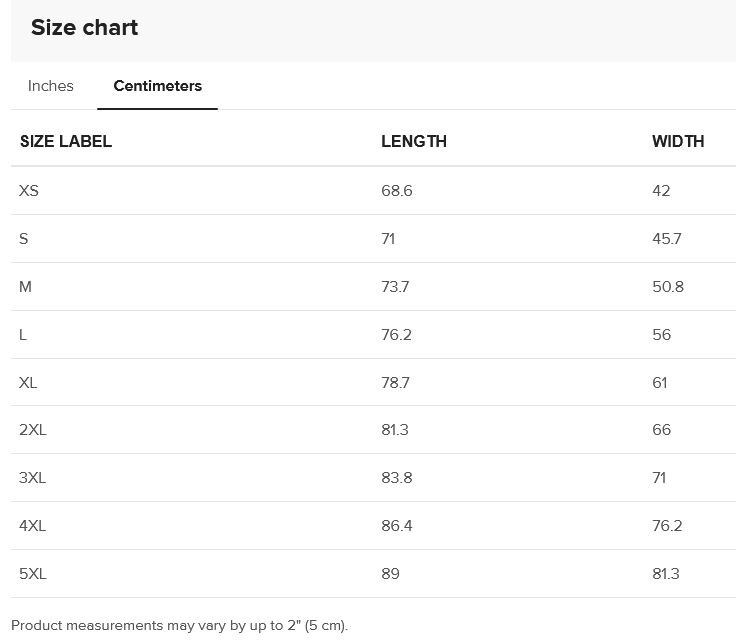
Task: Click the M width value 50.8
Action: (x=668, y=287)
